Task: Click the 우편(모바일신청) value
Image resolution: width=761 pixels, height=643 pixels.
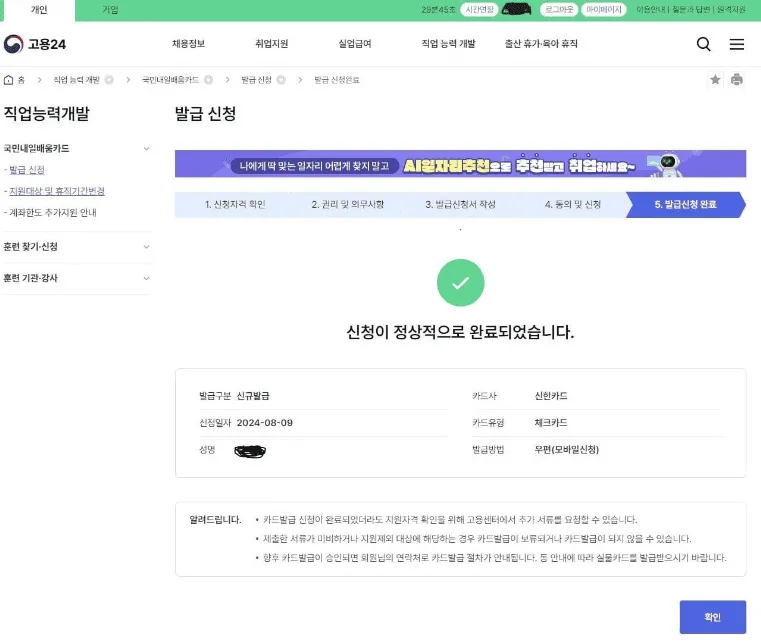Action: pyautogui.click(x=566, y=450)
